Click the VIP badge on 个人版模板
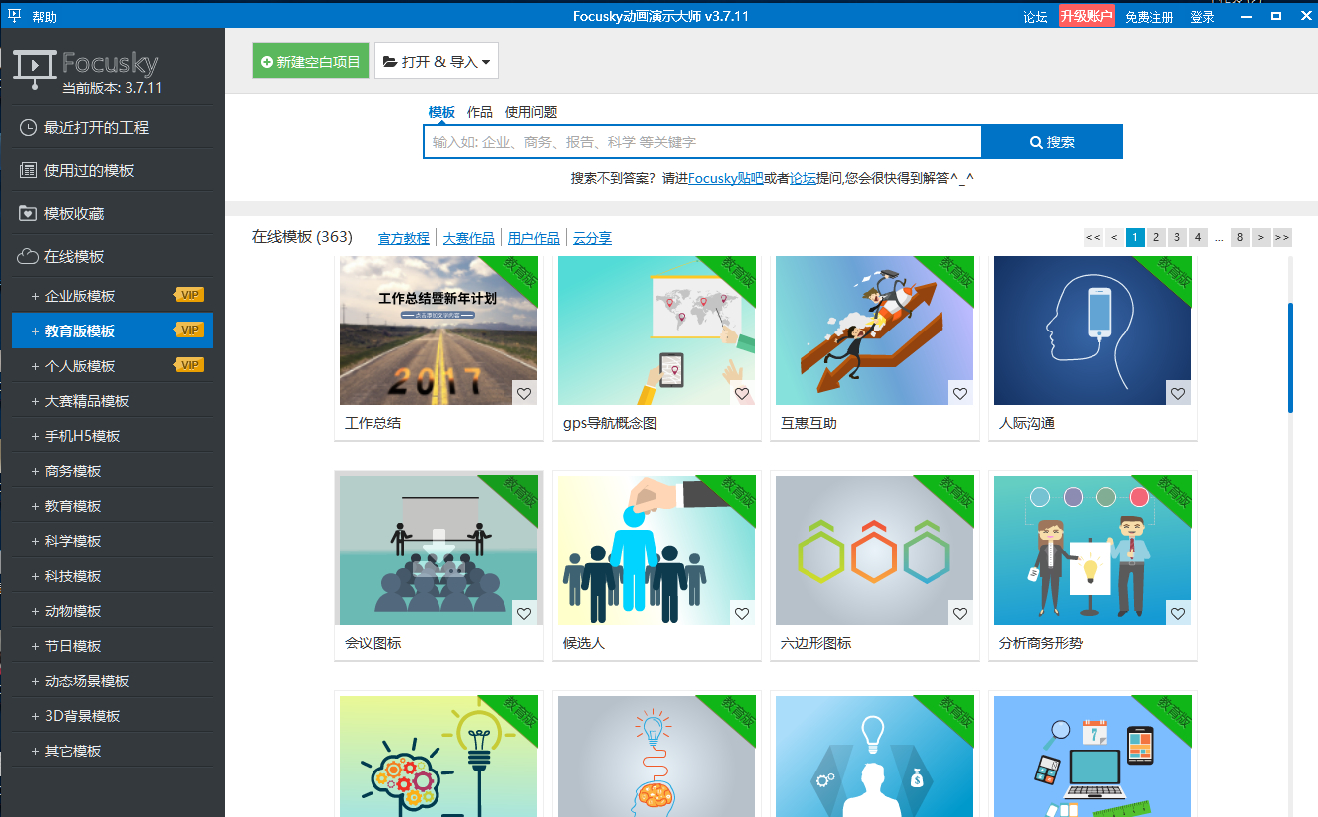The height and width of the screenshot is (817, 1318). coord(190,365)
